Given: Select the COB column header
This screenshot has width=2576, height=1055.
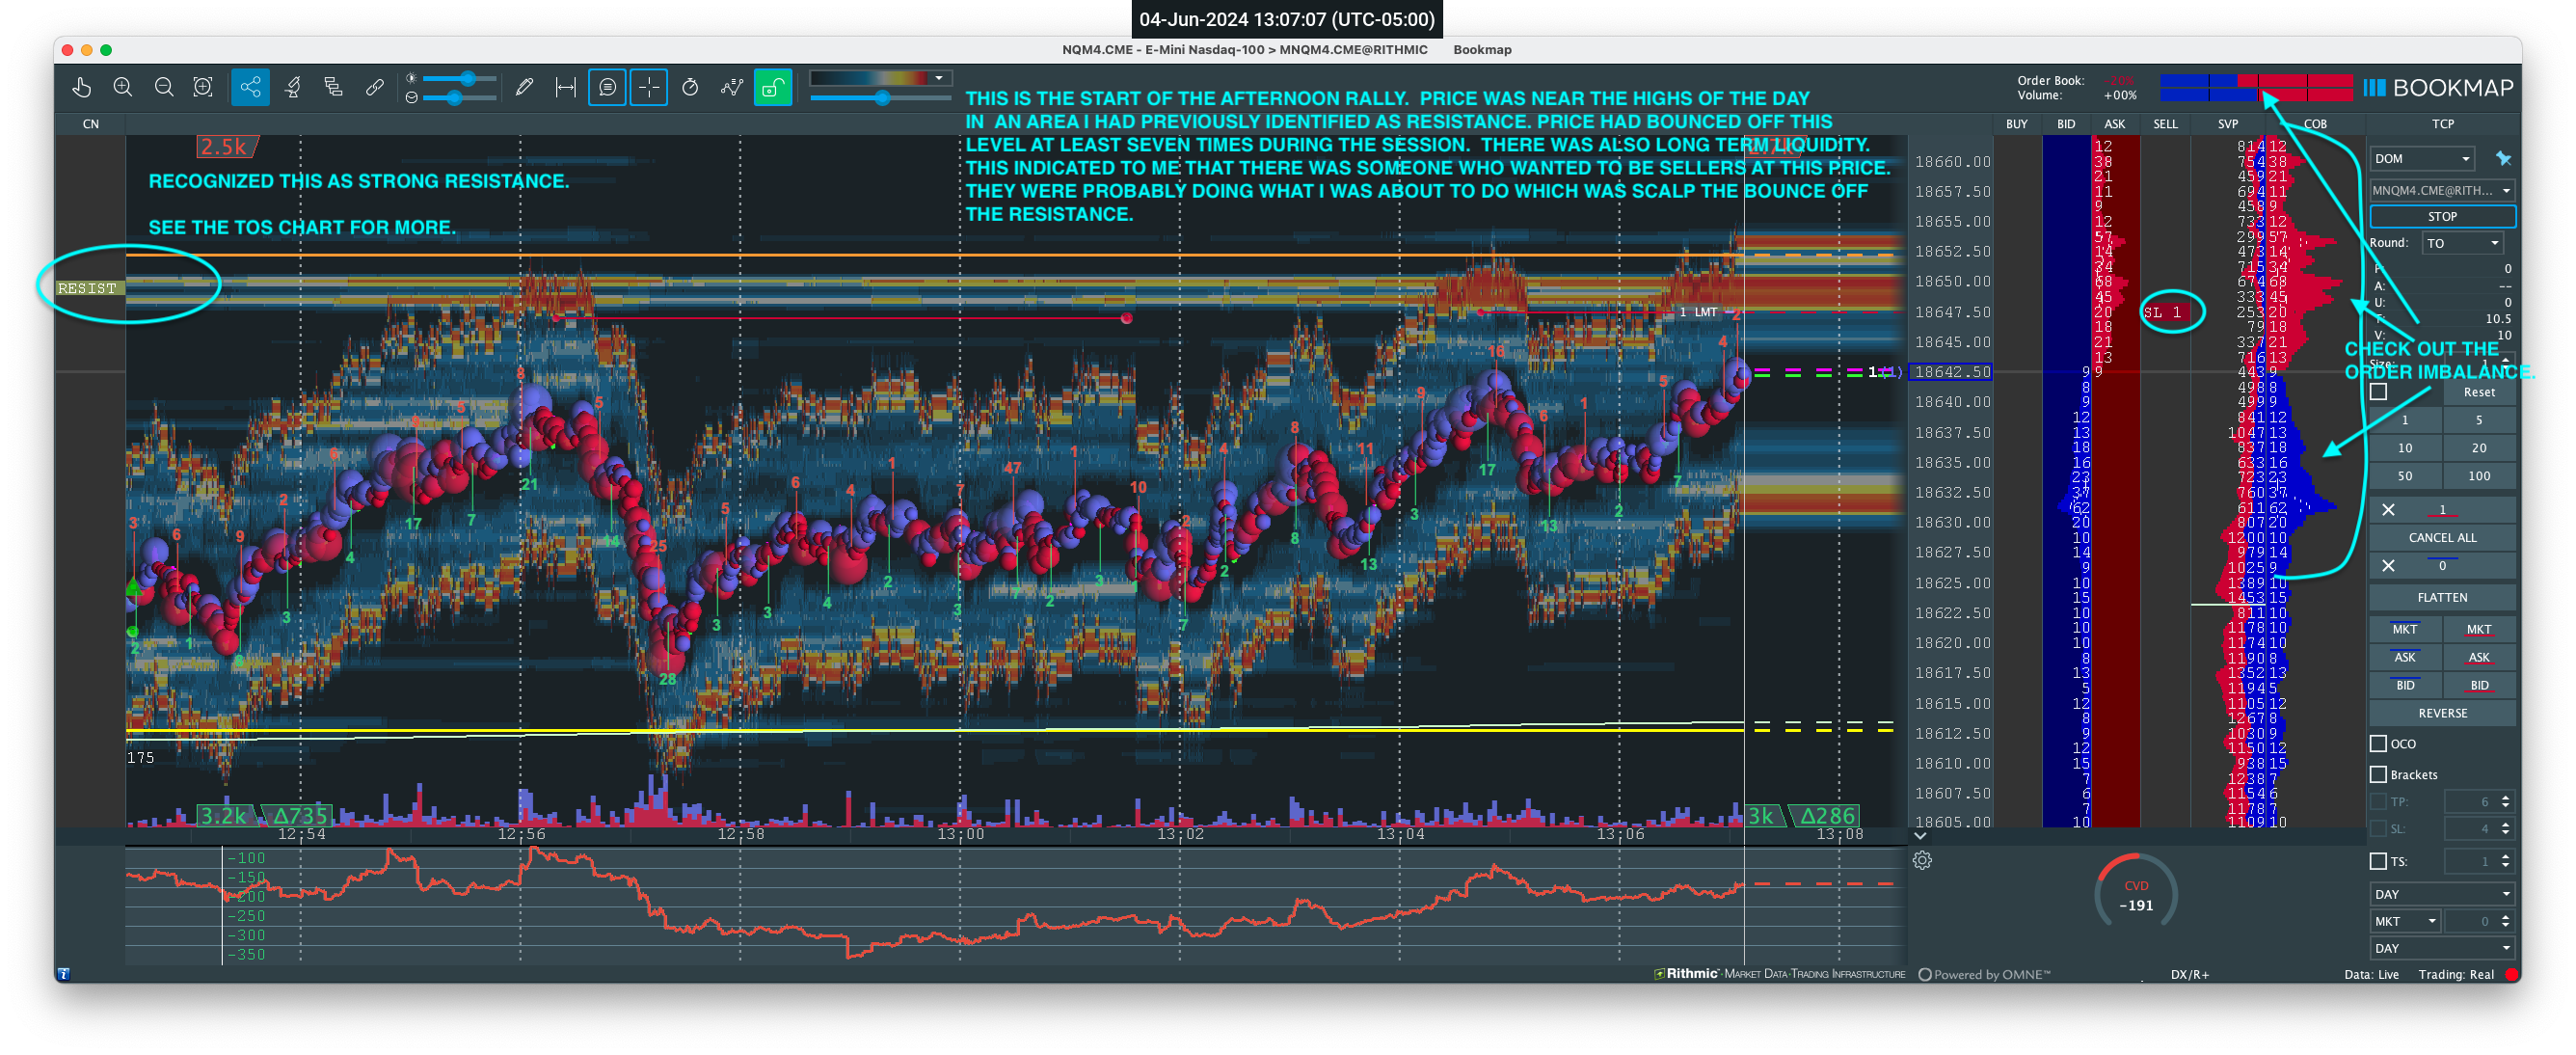Looking at the screenshot, I should pyautogui.click(x=2315, y=124).
